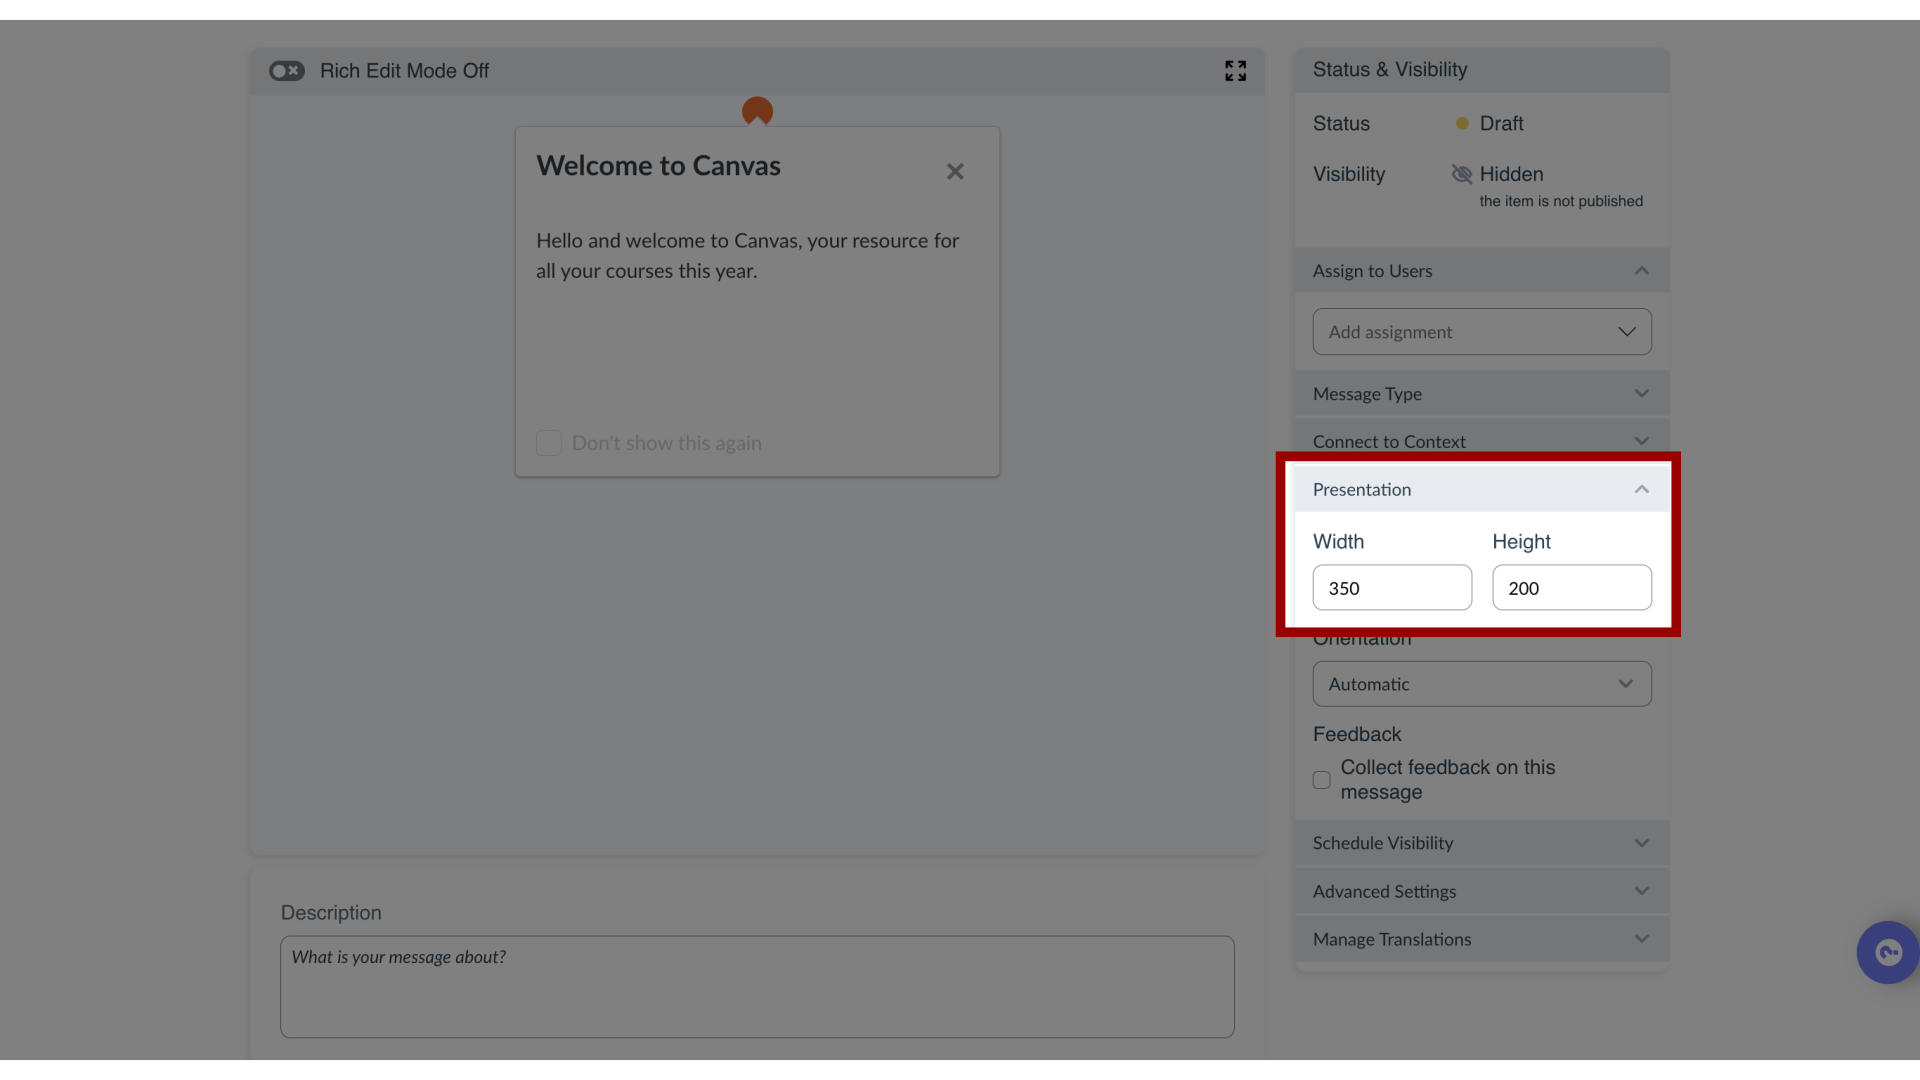Toggle Rich Edit Mode Off switch

coord(286,71)
